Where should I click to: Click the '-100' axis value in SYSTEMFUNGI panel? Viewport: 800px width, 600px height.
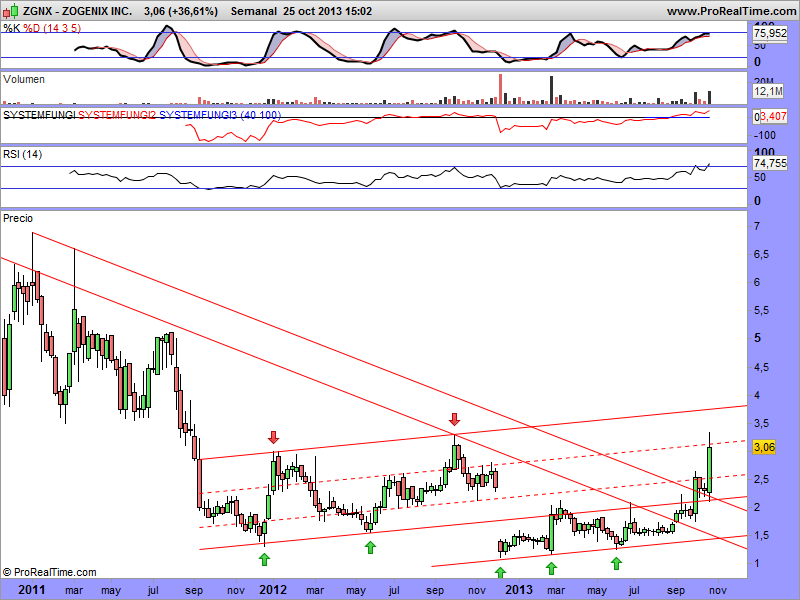pos(764,135)
